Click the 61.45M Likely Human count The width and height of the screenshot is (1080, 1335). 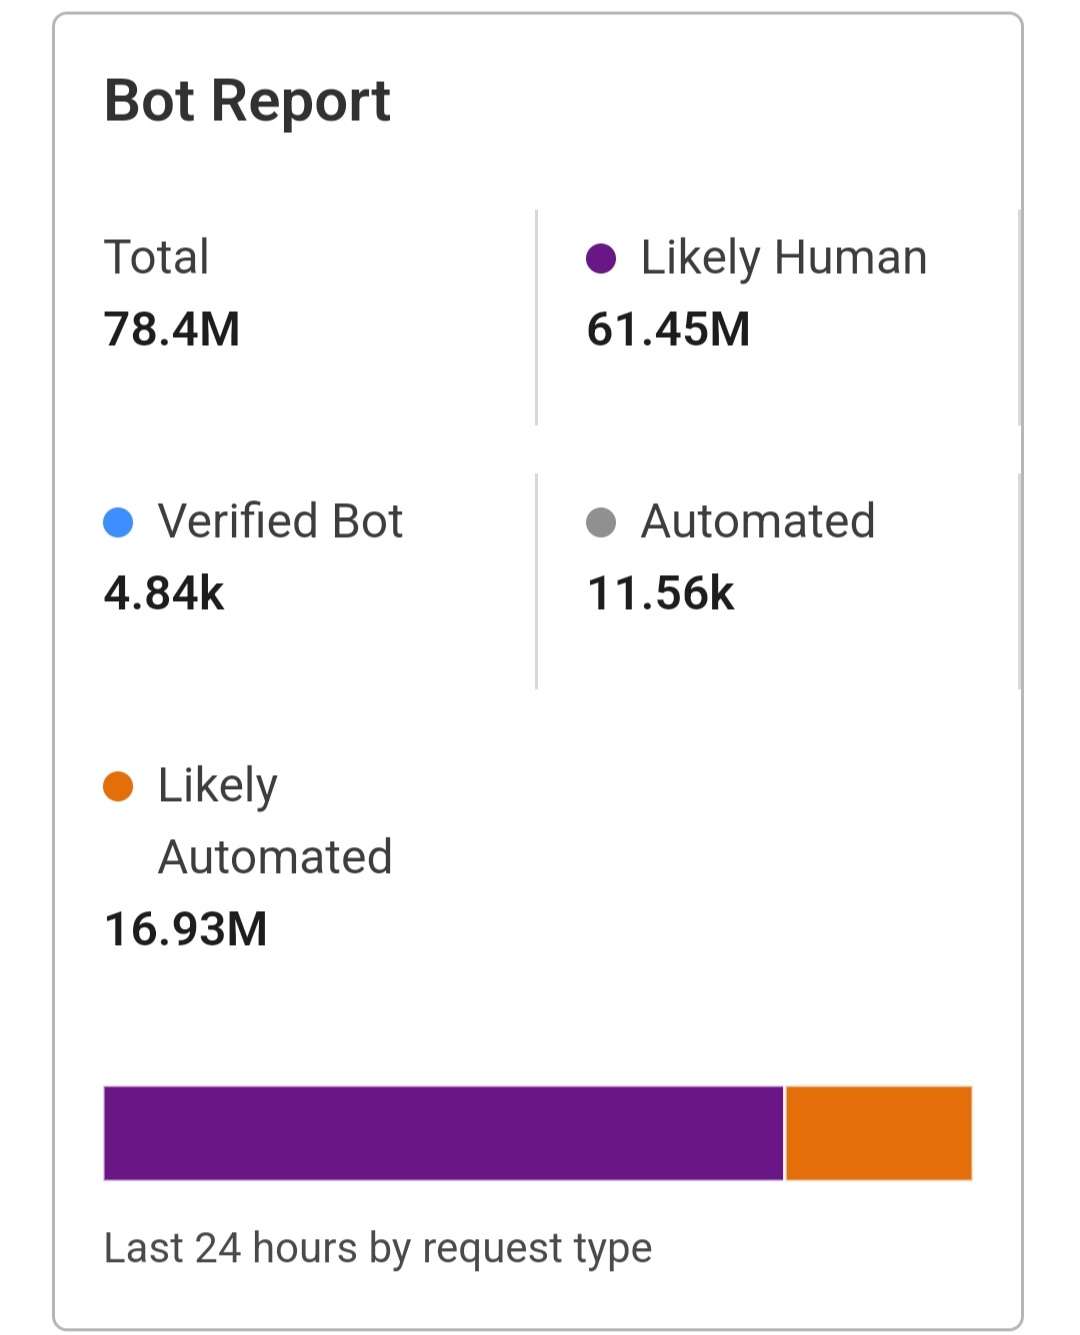(x=668, y=329)
